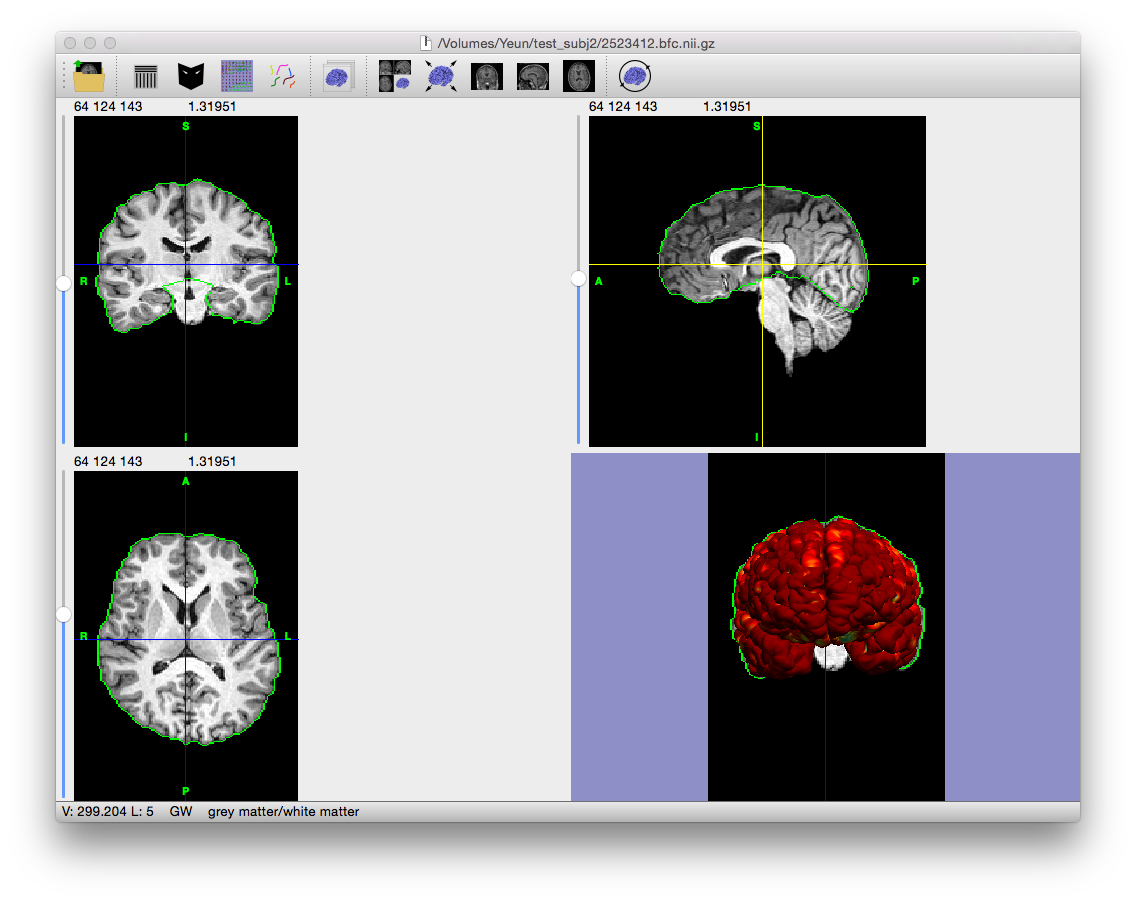Switch to the four-panel view layout icon
1136x902 pixels.
pos(394,76)
